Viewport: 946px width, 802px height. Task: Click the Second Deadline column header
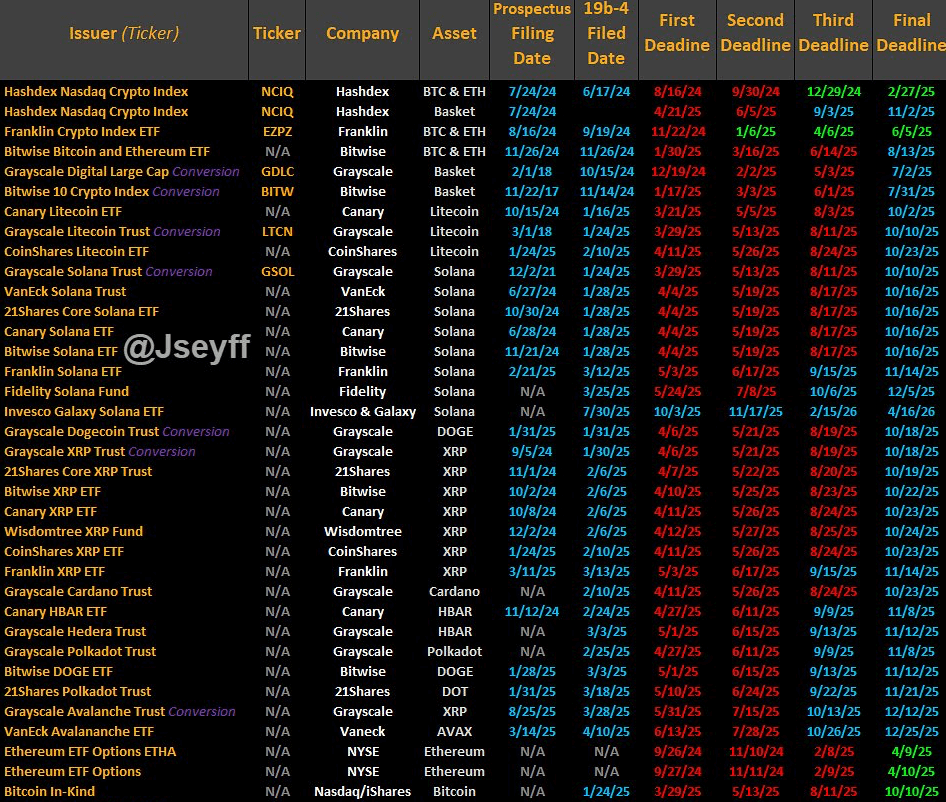pyautogui.click(x=755, y=33)
